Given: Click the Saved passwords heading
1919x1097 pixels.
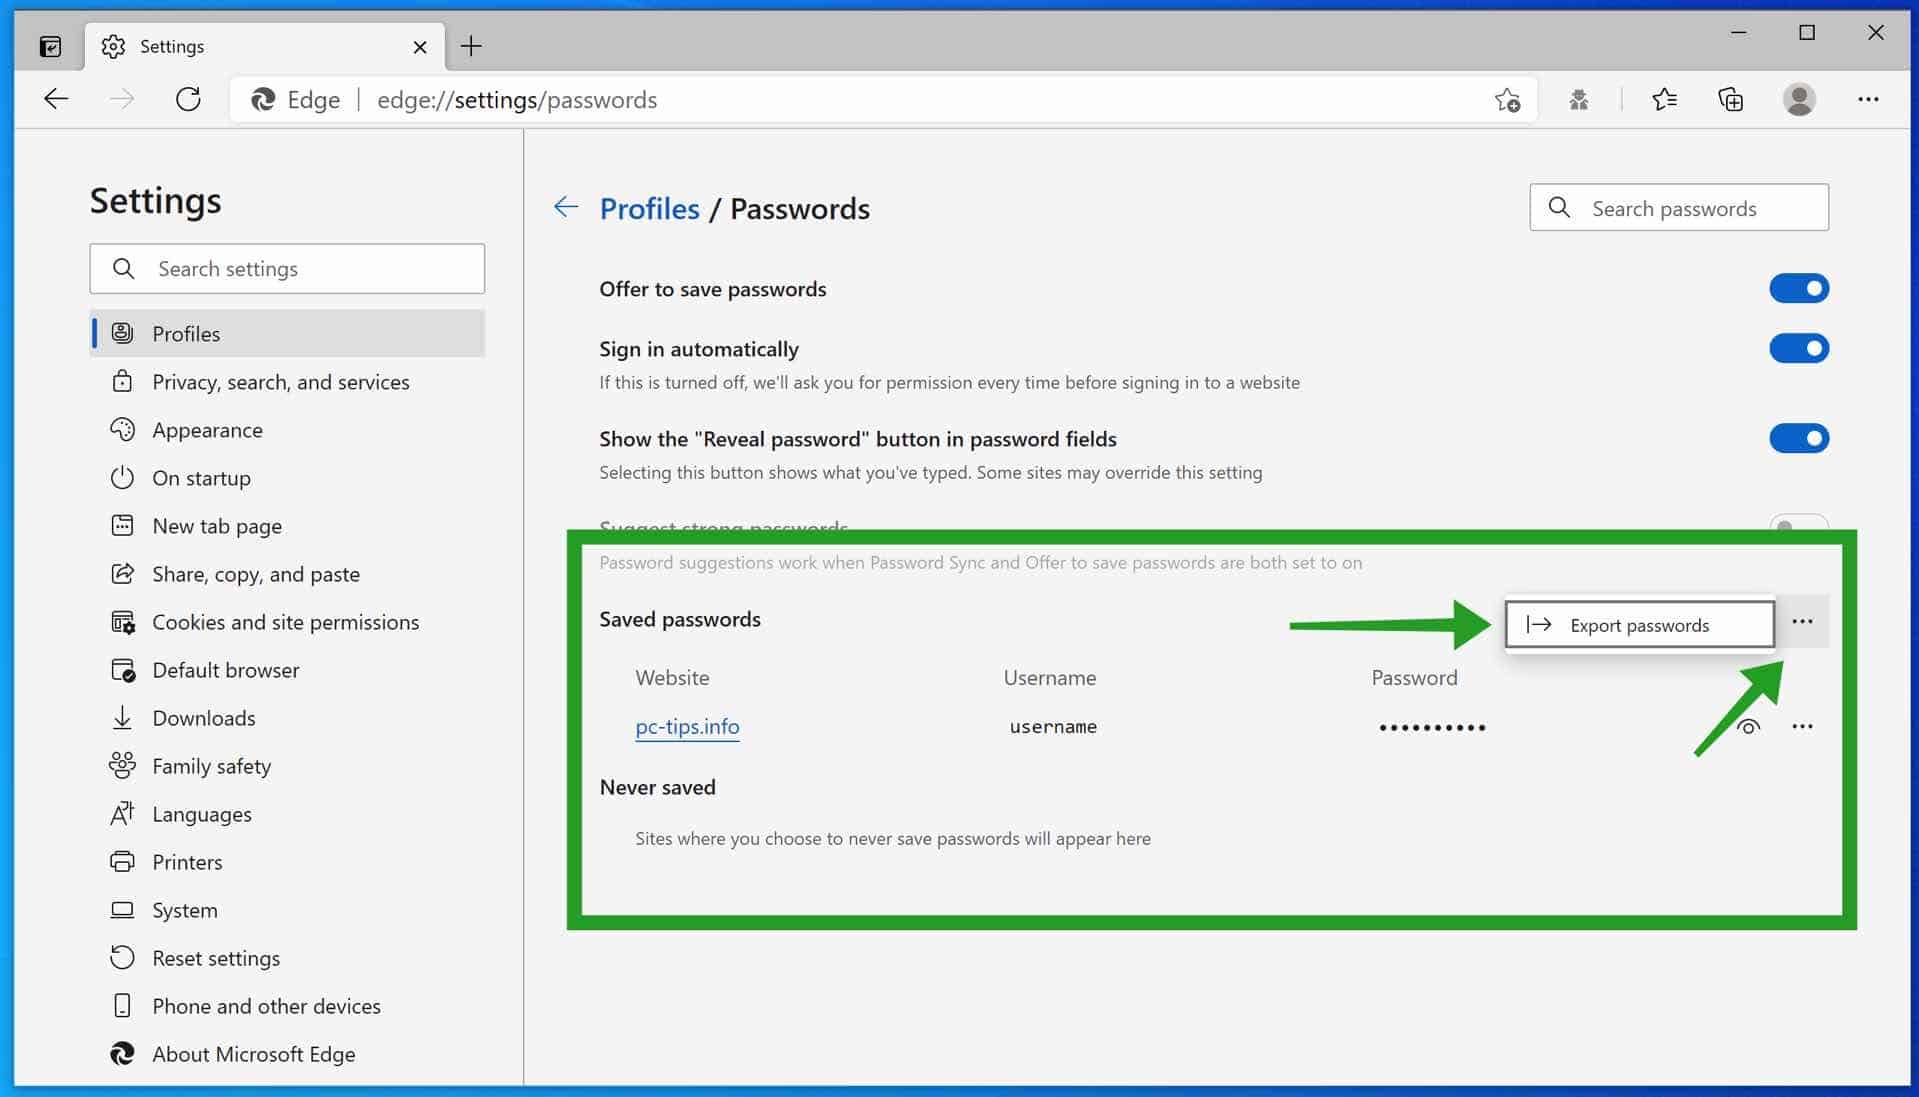Looking at the screenshot, I should coord(680,619).
